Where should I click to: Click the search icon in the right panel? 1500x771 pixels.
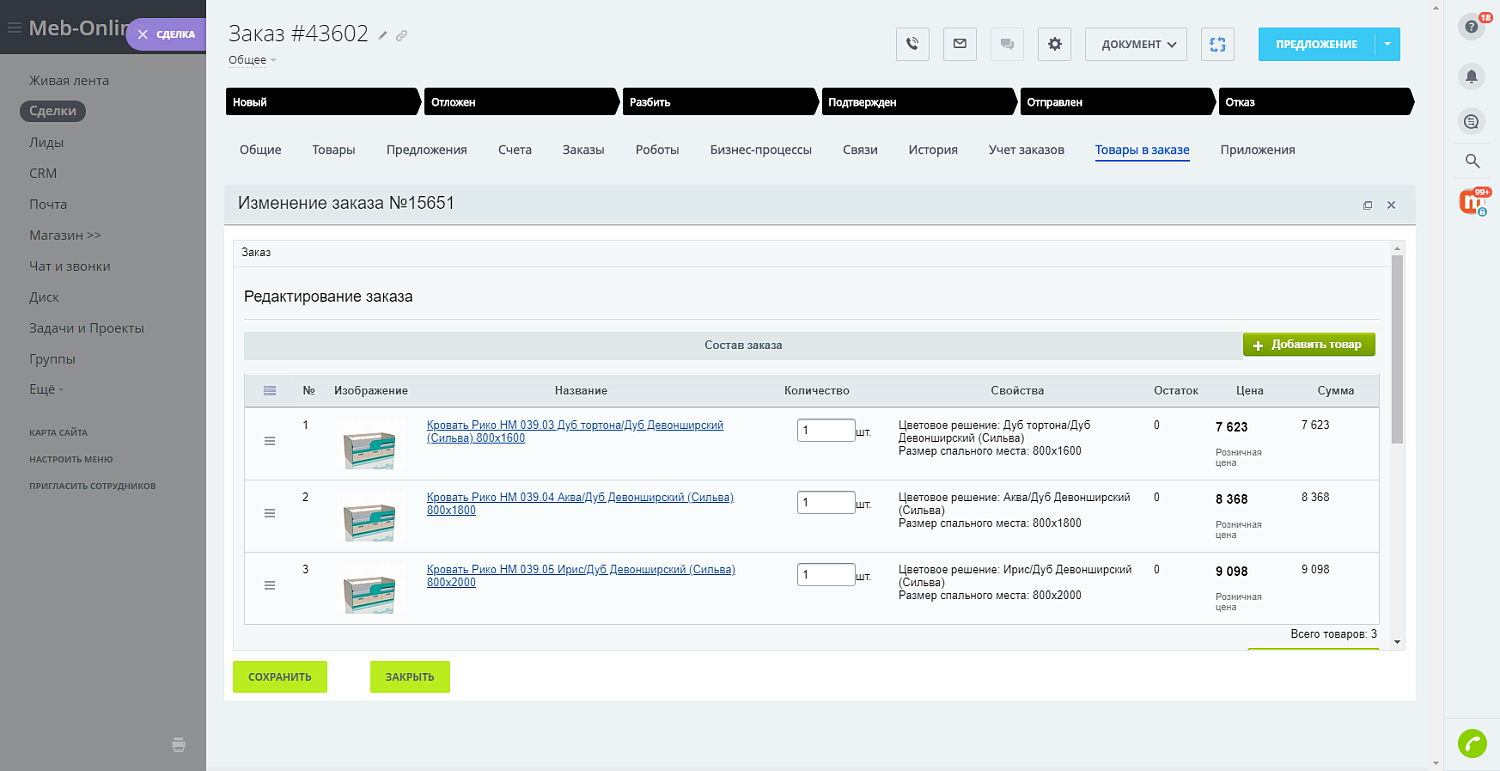click(x=1471, y=160)
